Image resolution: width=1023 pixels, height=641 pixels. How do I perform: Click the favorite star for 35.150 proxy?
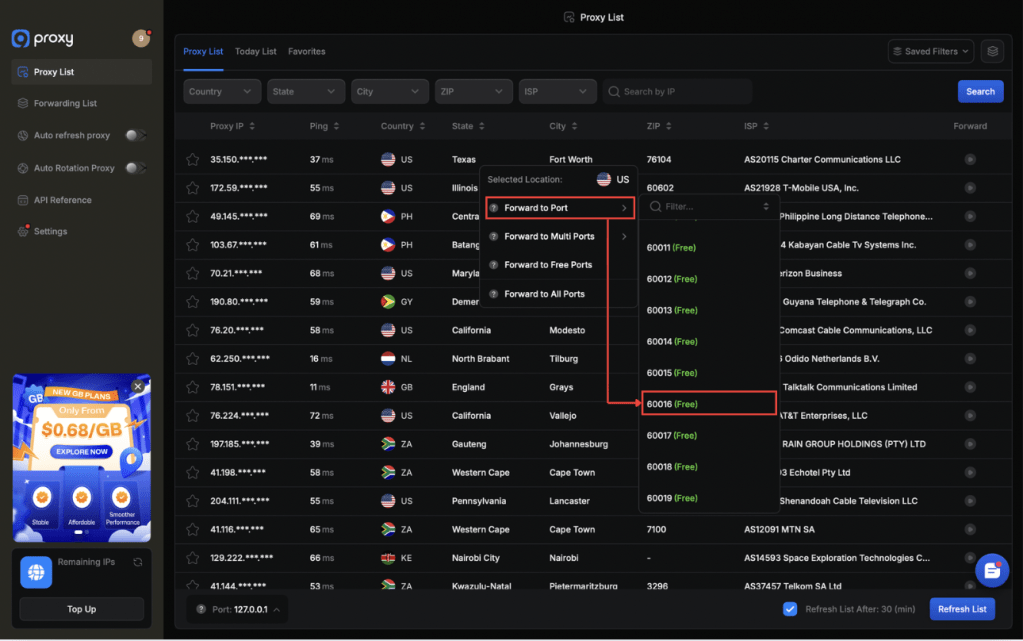(192, 159)
